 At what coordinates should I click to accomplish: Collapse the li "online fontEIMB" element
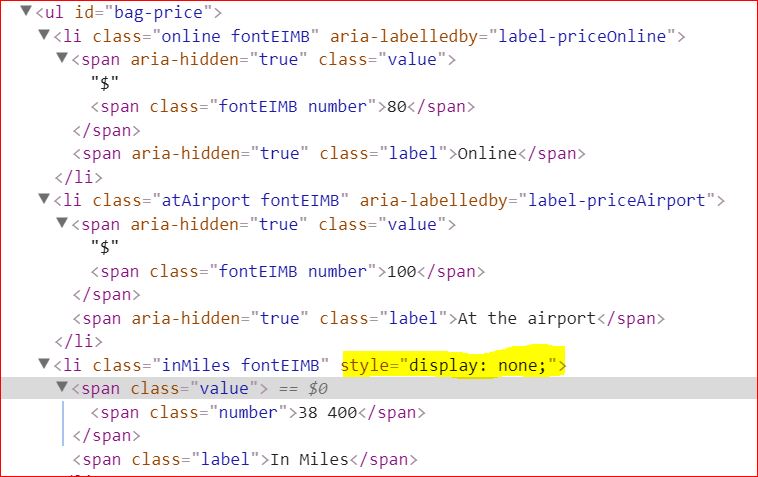pyautogui.click(x=44, y=37)
